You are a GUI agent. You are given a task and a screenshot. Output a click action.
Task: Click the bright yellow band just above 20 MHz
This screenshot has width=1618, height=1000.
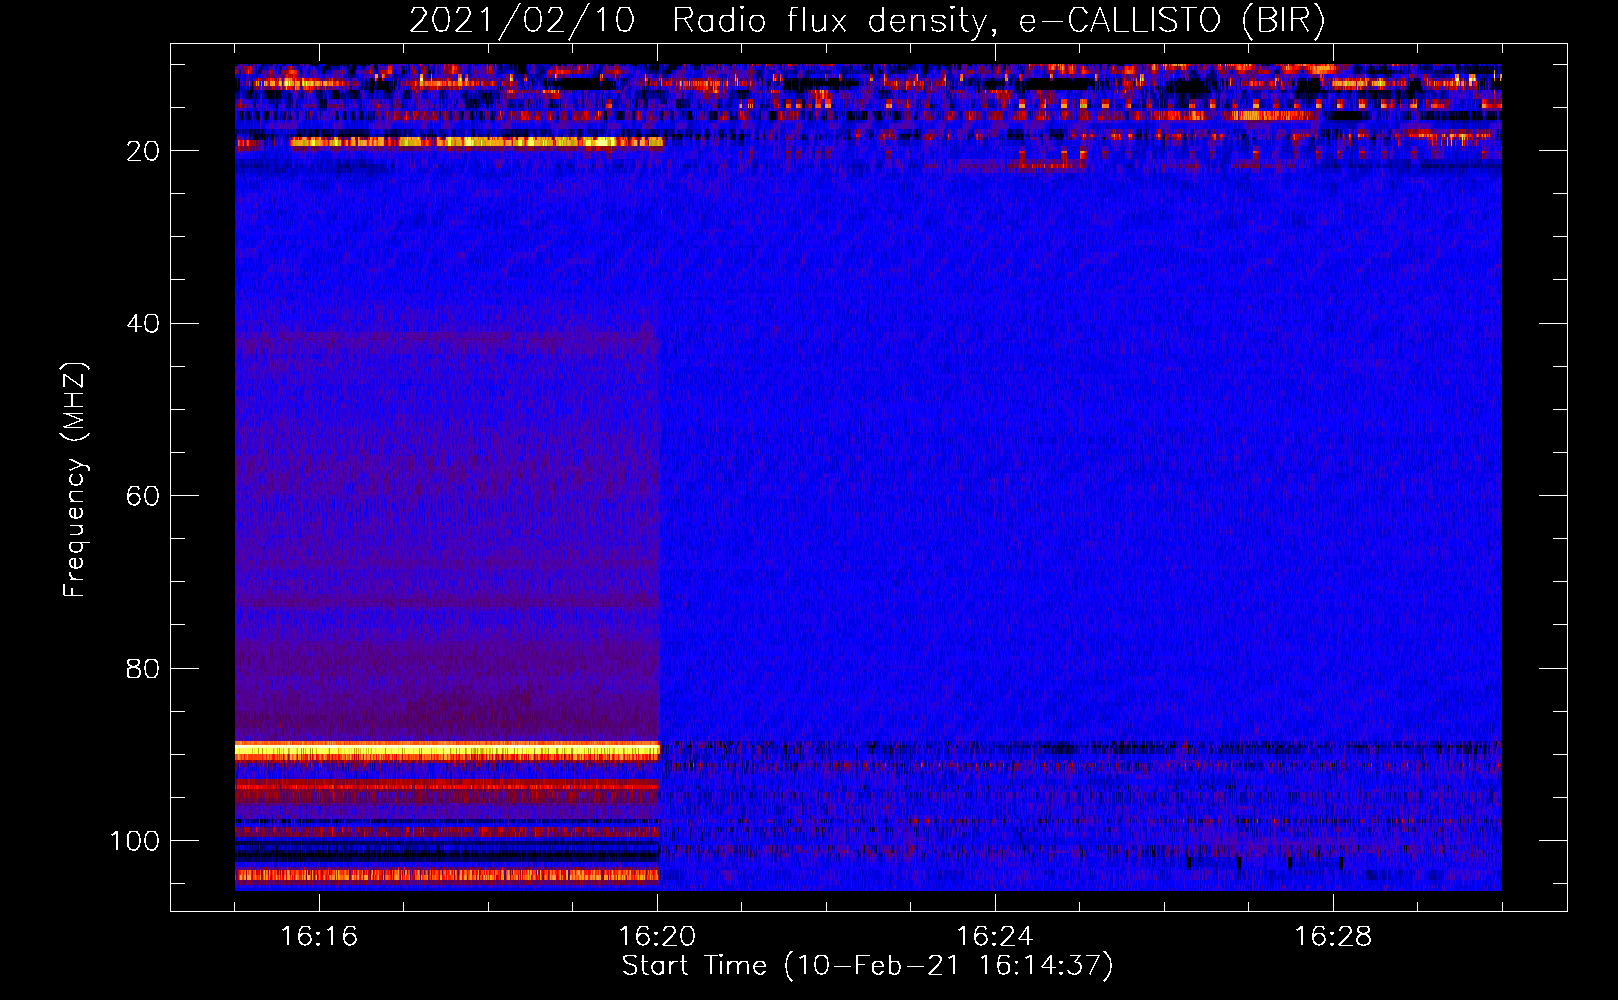[477, 142]
